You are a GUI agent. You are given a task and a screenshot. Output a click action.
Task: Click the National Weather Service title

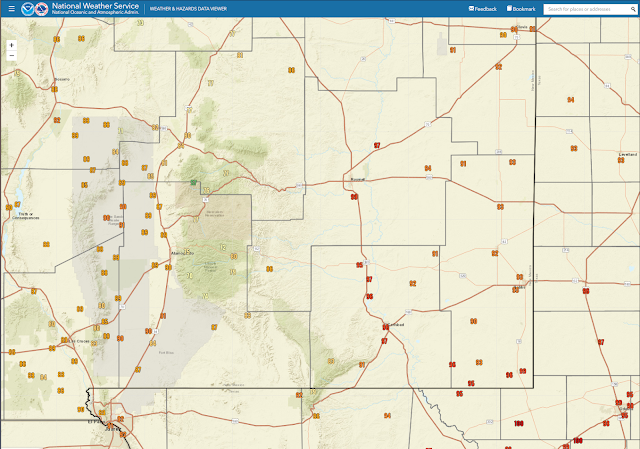(x=95, y=6)
